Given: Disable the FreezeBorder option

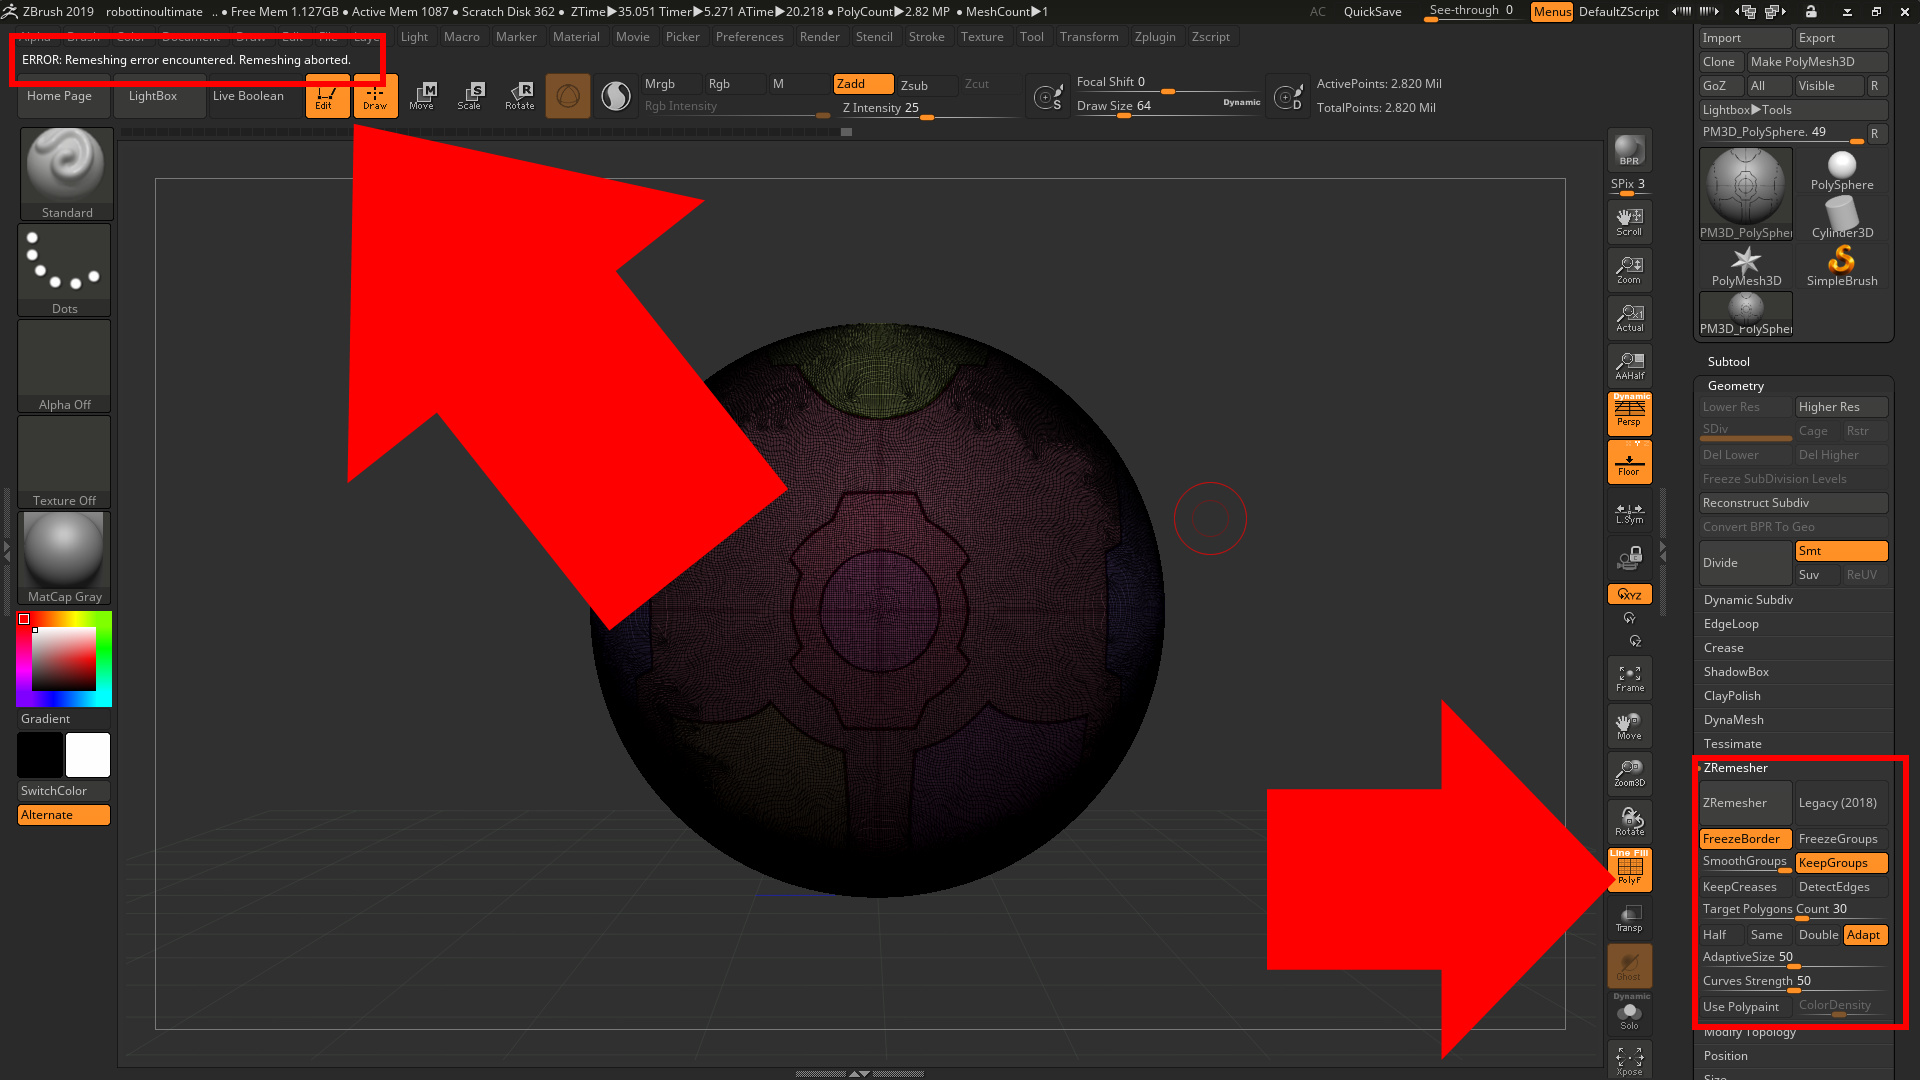Looking at the screenshot, I should (x=1744, y=838).
